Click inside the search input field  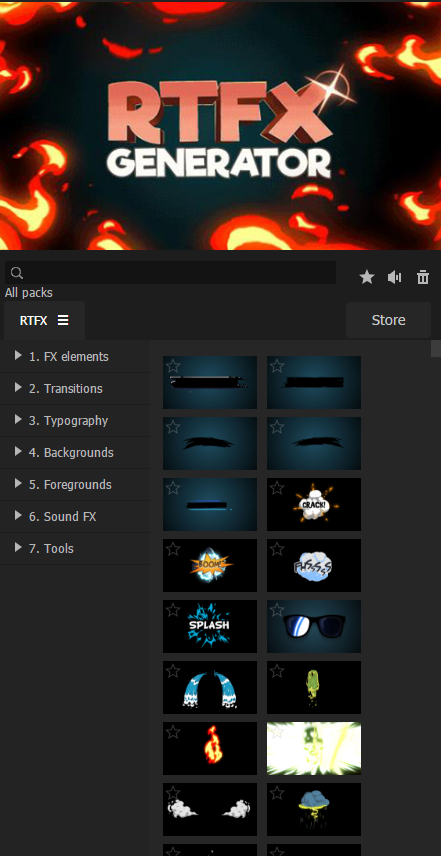pyautogui.click(x=170, y=272)
